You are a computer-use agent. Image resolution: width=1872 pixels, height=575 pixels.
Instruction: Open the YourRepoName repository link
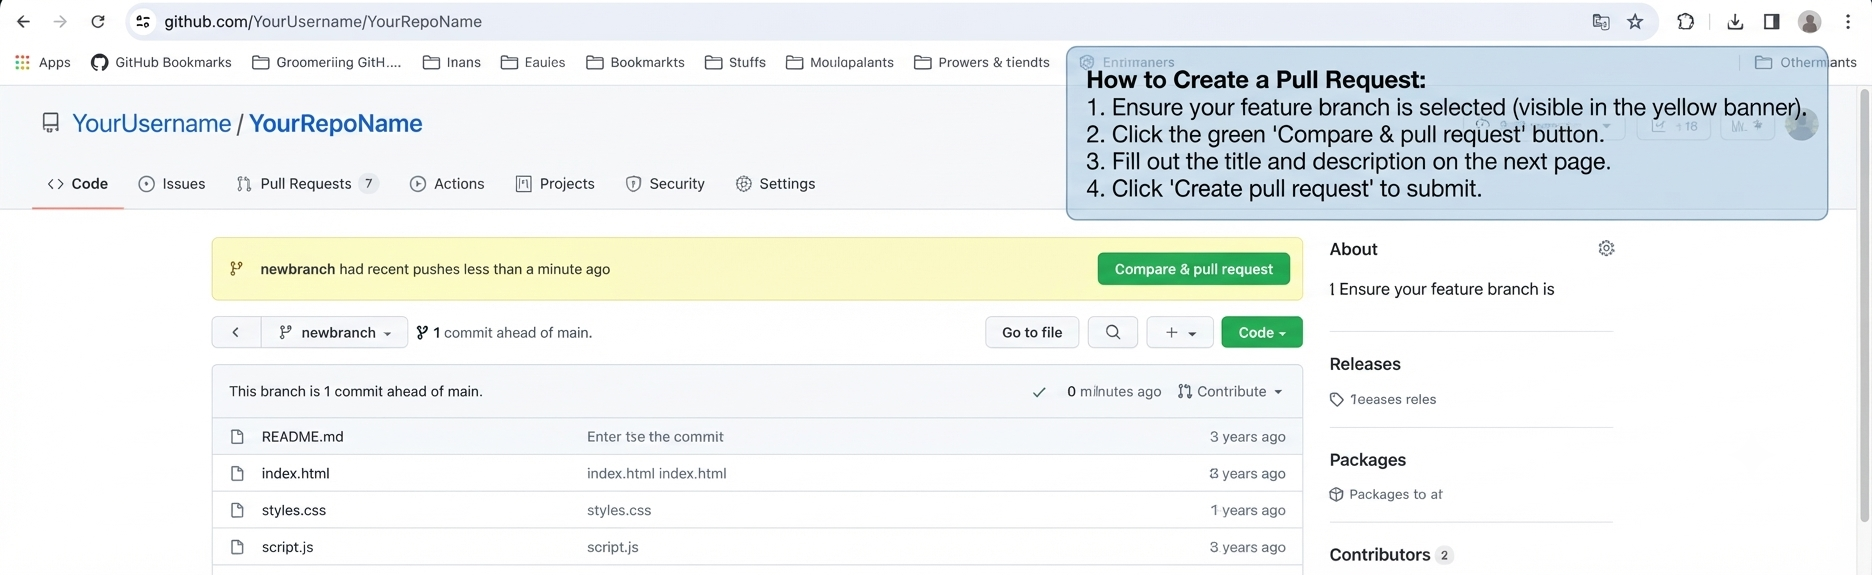tap(335, 123)
